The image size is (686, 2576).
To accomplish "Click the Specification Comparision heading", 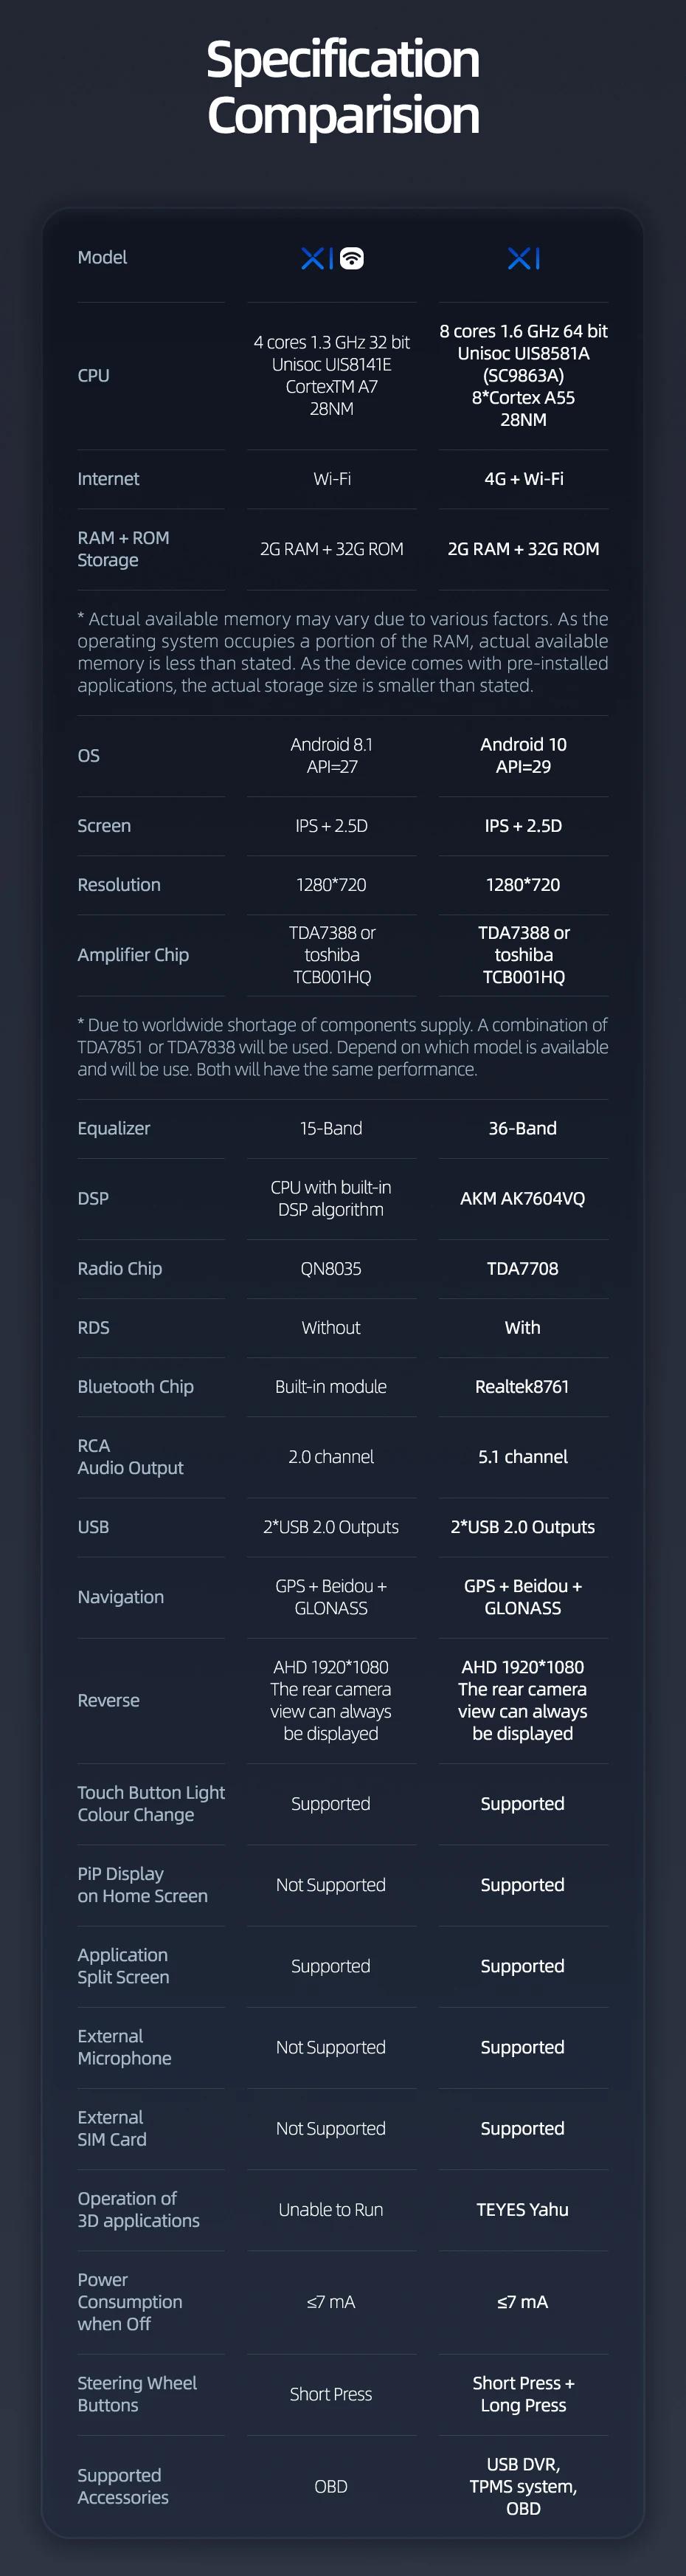I will pyautogui.click(x=343, y=87).
